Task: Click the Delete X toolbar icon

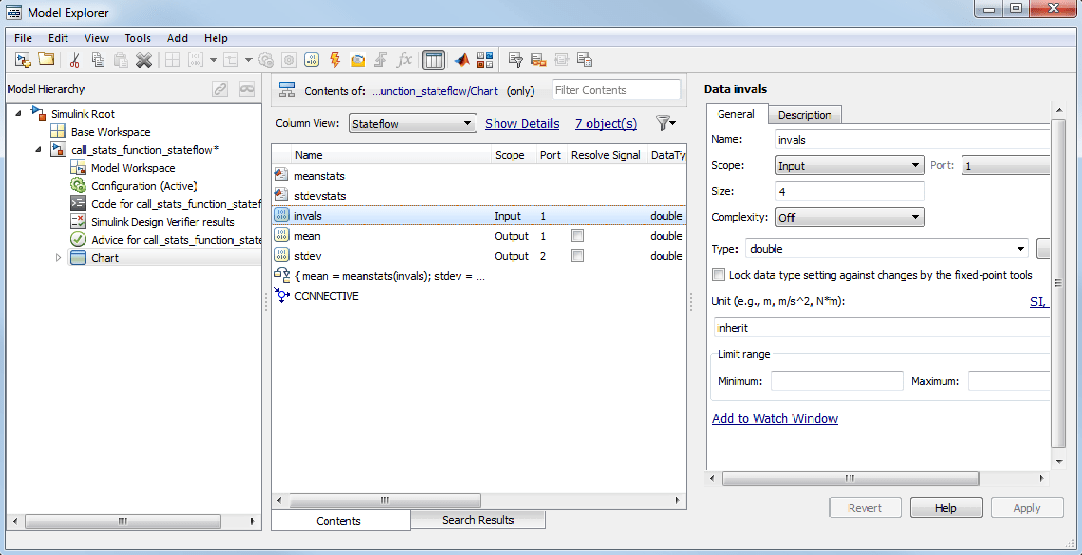Action: point(144,60)
